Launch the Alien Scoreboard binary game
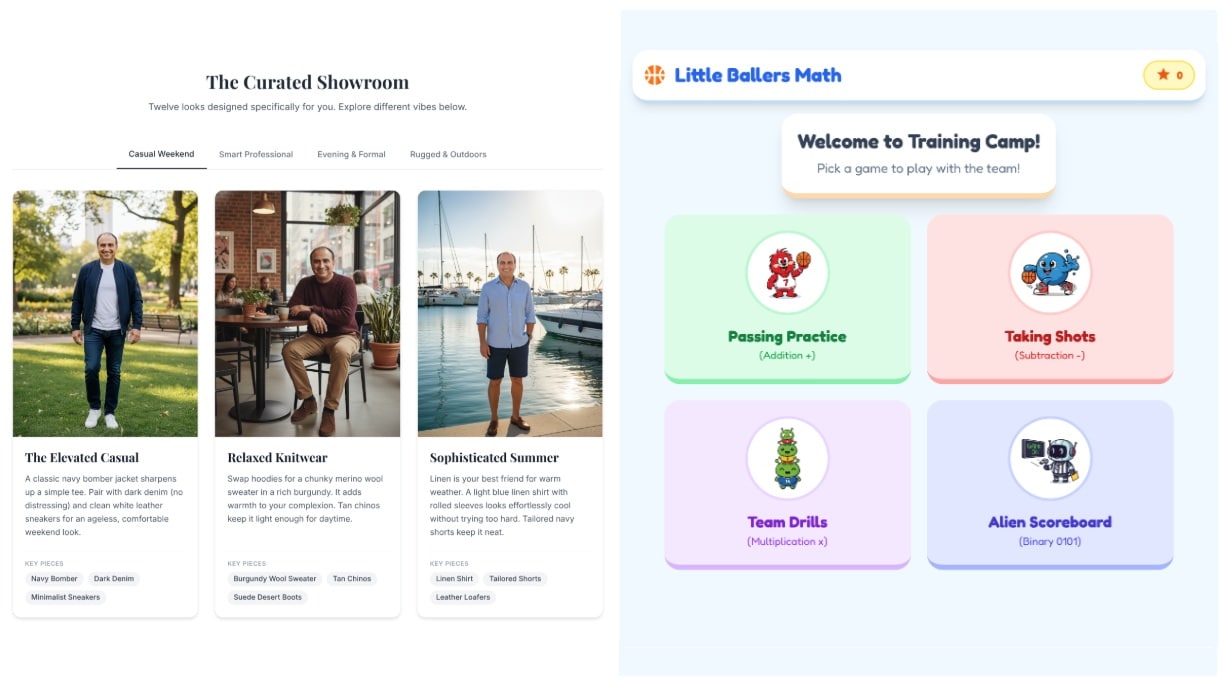Image resolution: width=1223 pixels, height=687 pixels. (1050, 484)
